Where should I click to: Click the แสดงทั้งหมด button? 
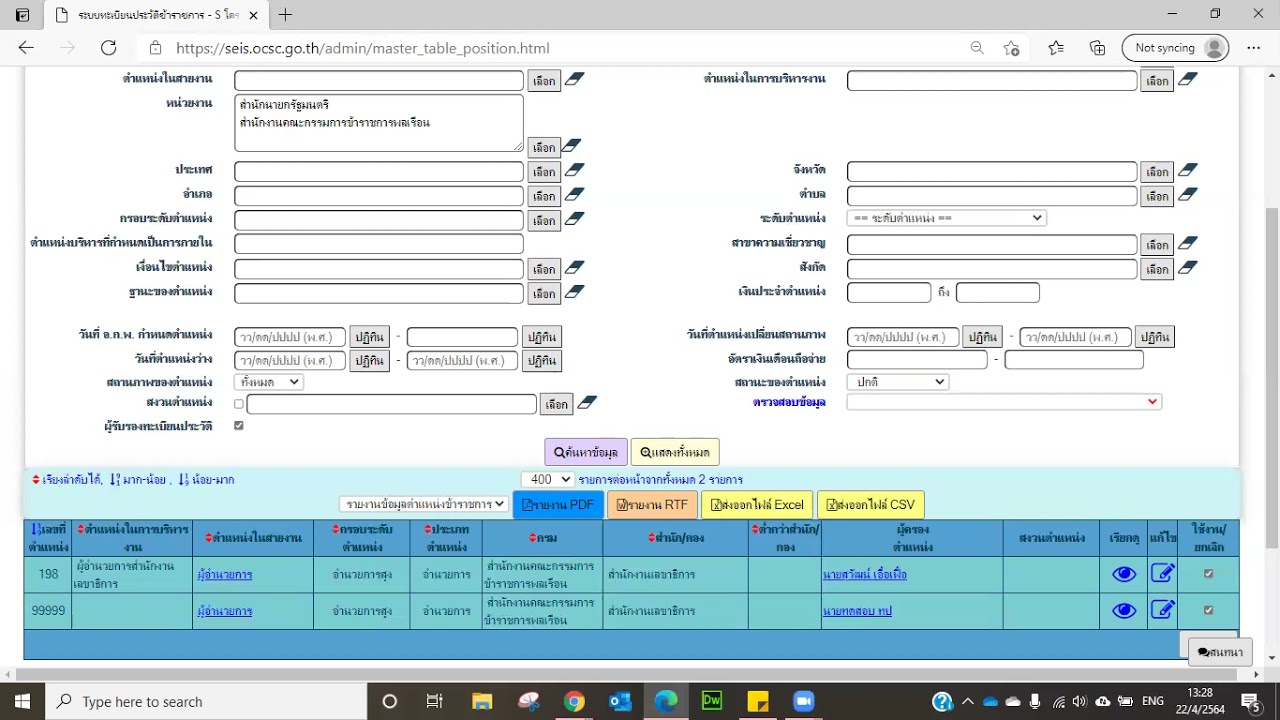point(675,452)
